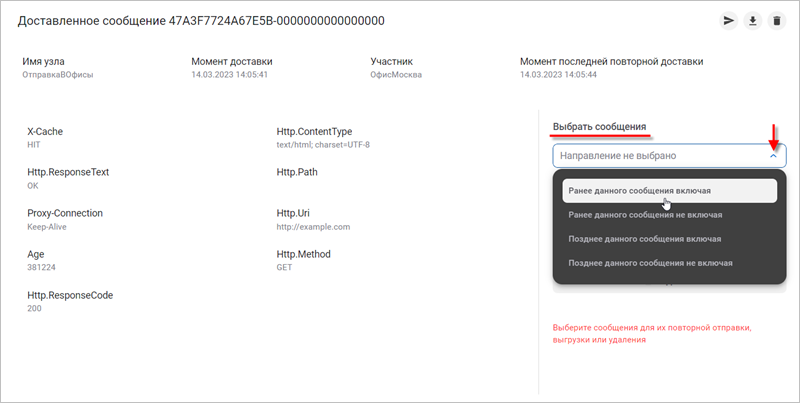Click the delivered message ID title
This screenshot has height=403, width=800.
201,21
